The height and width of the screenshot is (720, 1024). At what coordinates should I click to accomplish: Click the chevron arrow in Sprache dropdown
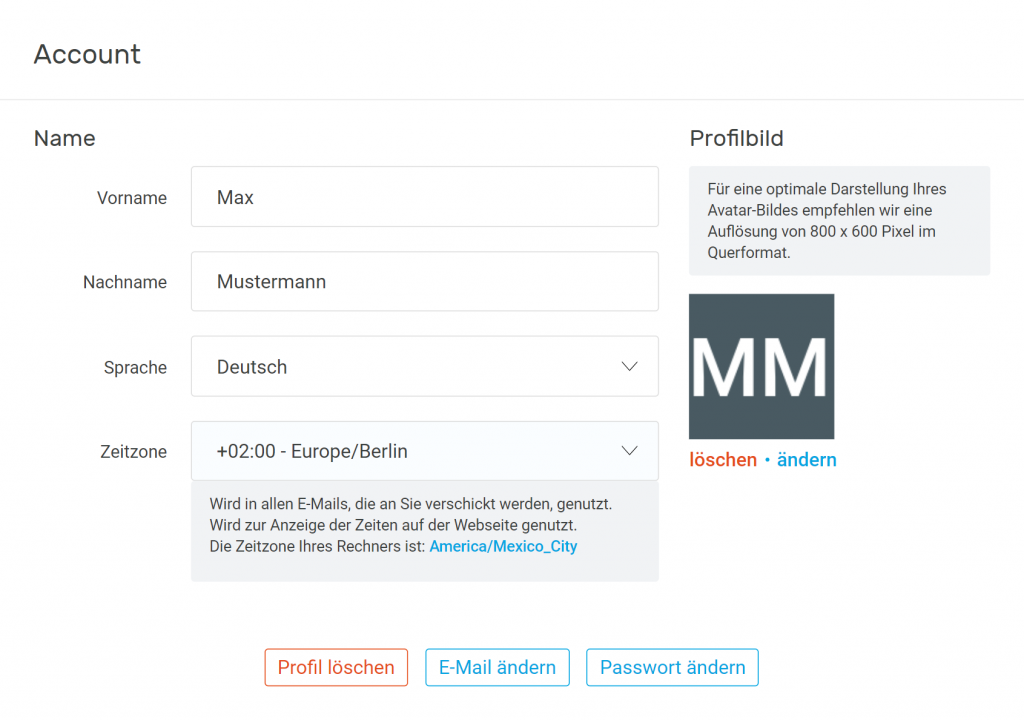pyautogui.click(x=629, y=367)
